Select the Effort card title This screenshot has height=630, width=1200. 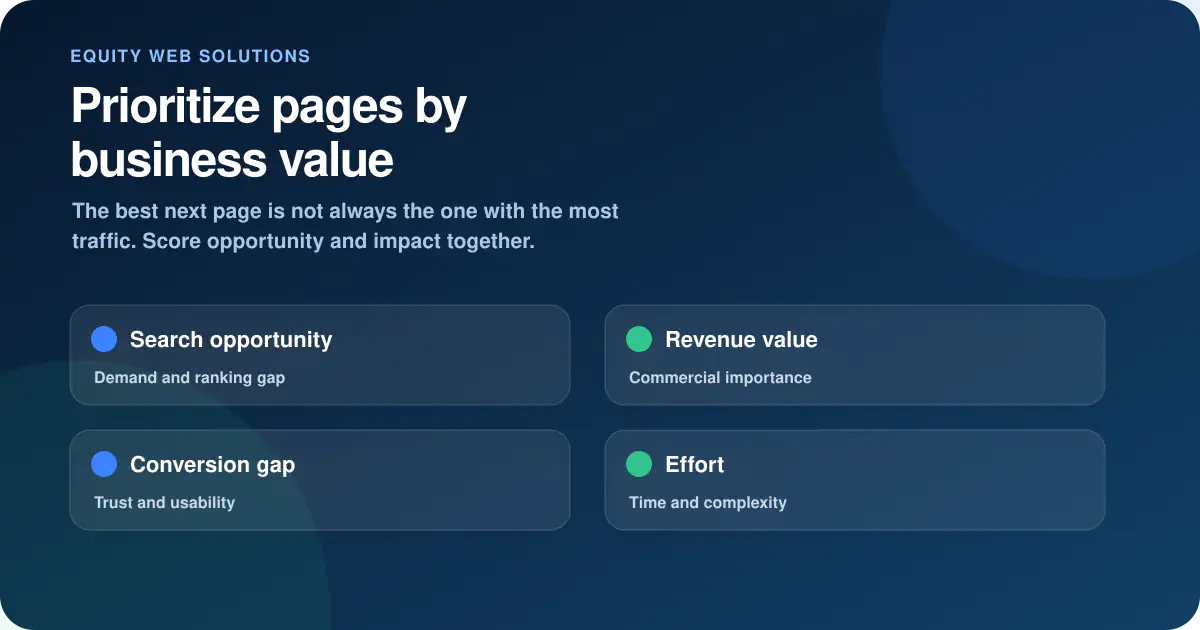[695, 465]
